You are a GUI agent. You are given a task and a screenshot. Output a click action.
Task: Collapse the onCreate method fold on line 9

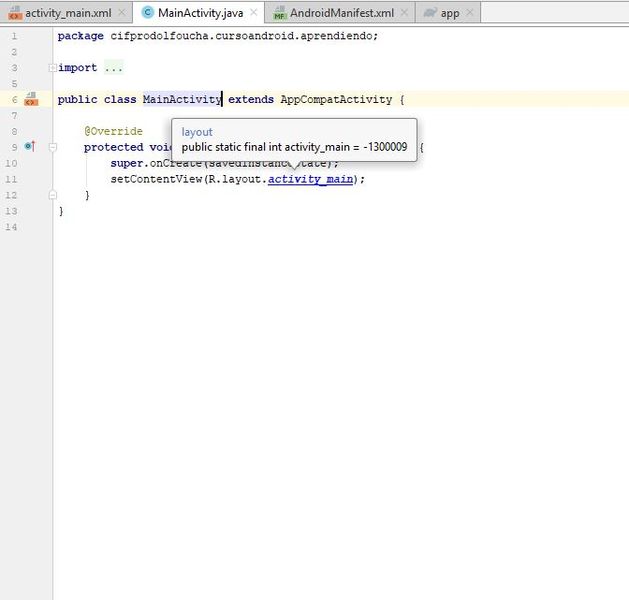click(x=53, y=147)
